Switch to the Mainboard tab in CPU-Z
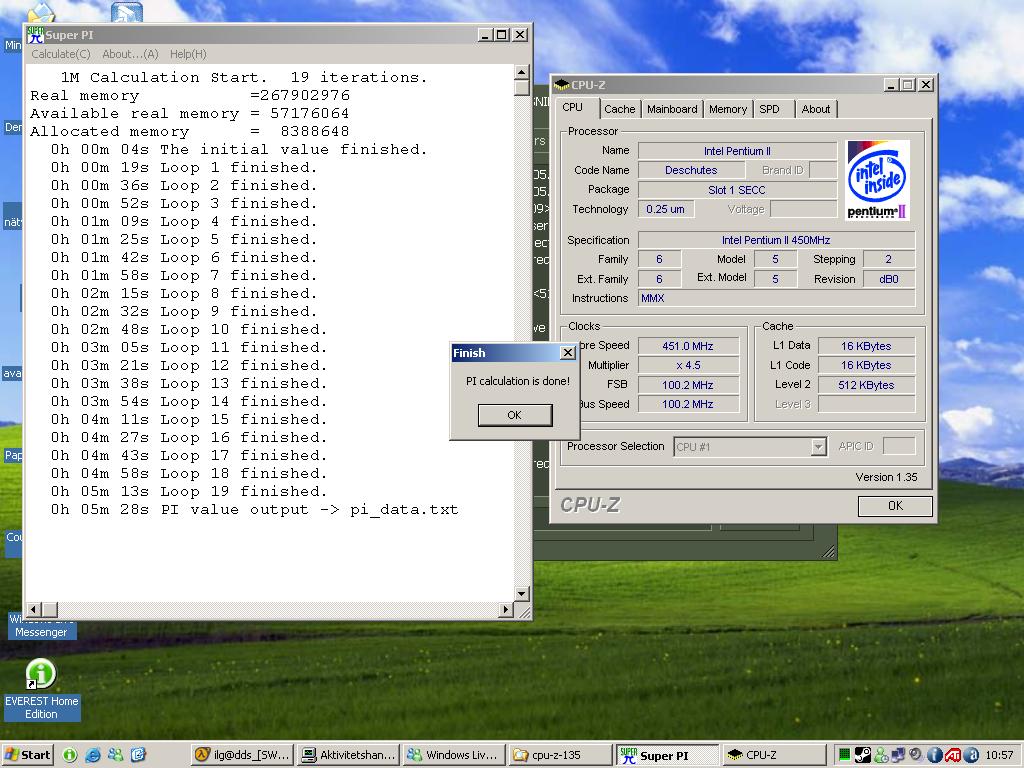The width and height of the screenshot is (1024, 768). click(672, 109)
